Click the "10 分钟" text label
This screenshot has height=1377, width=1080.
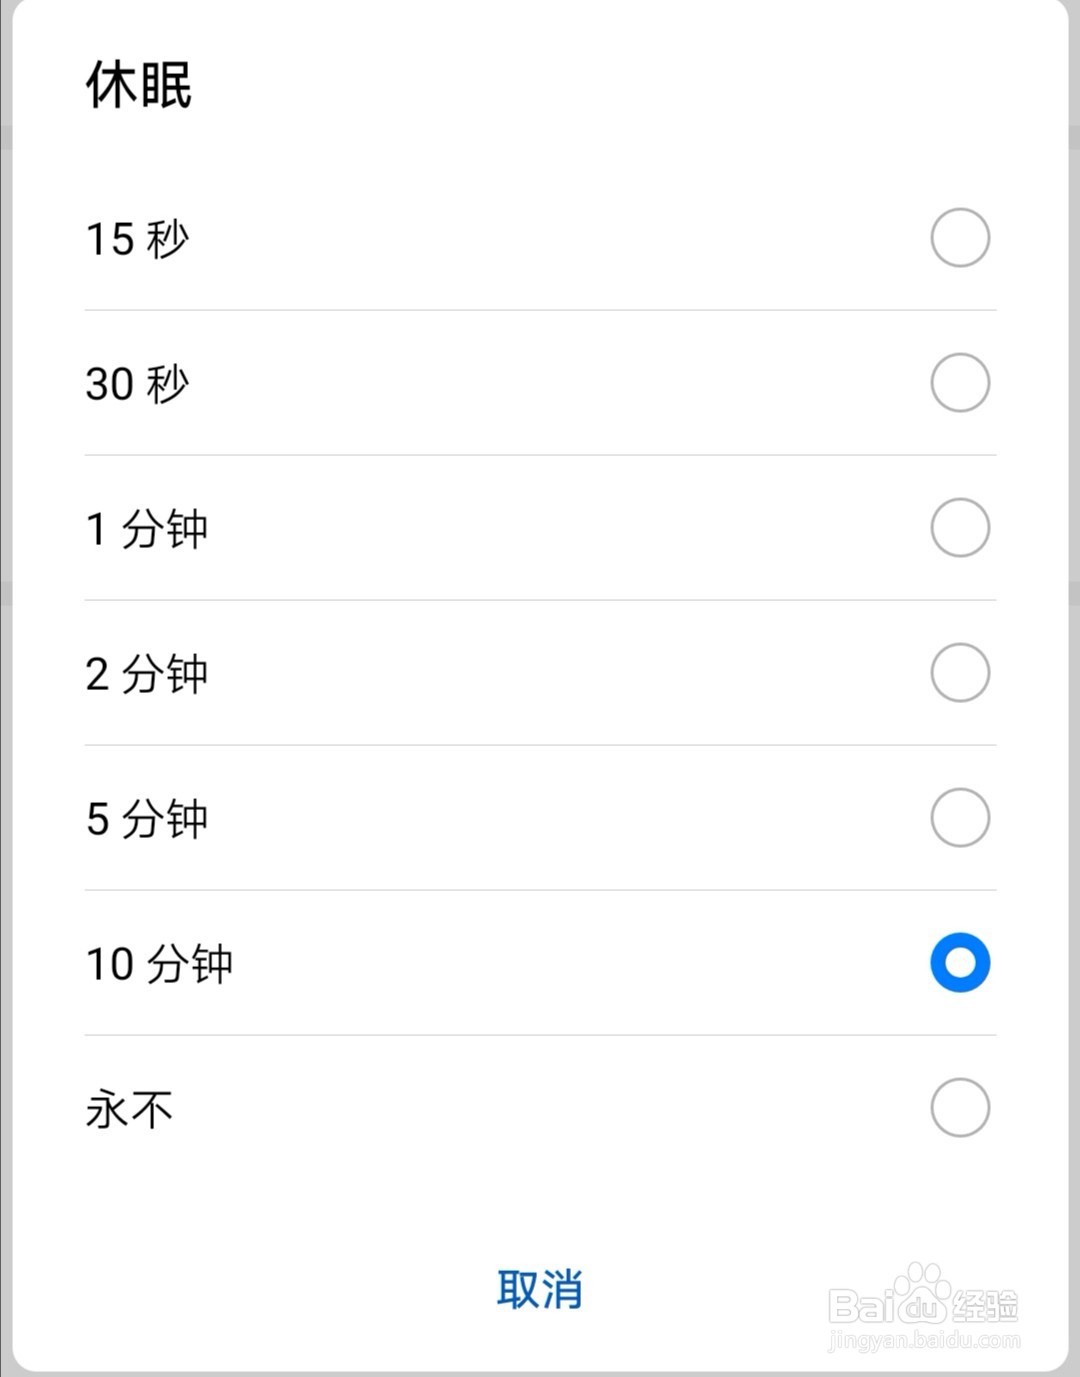coord(160,964)
